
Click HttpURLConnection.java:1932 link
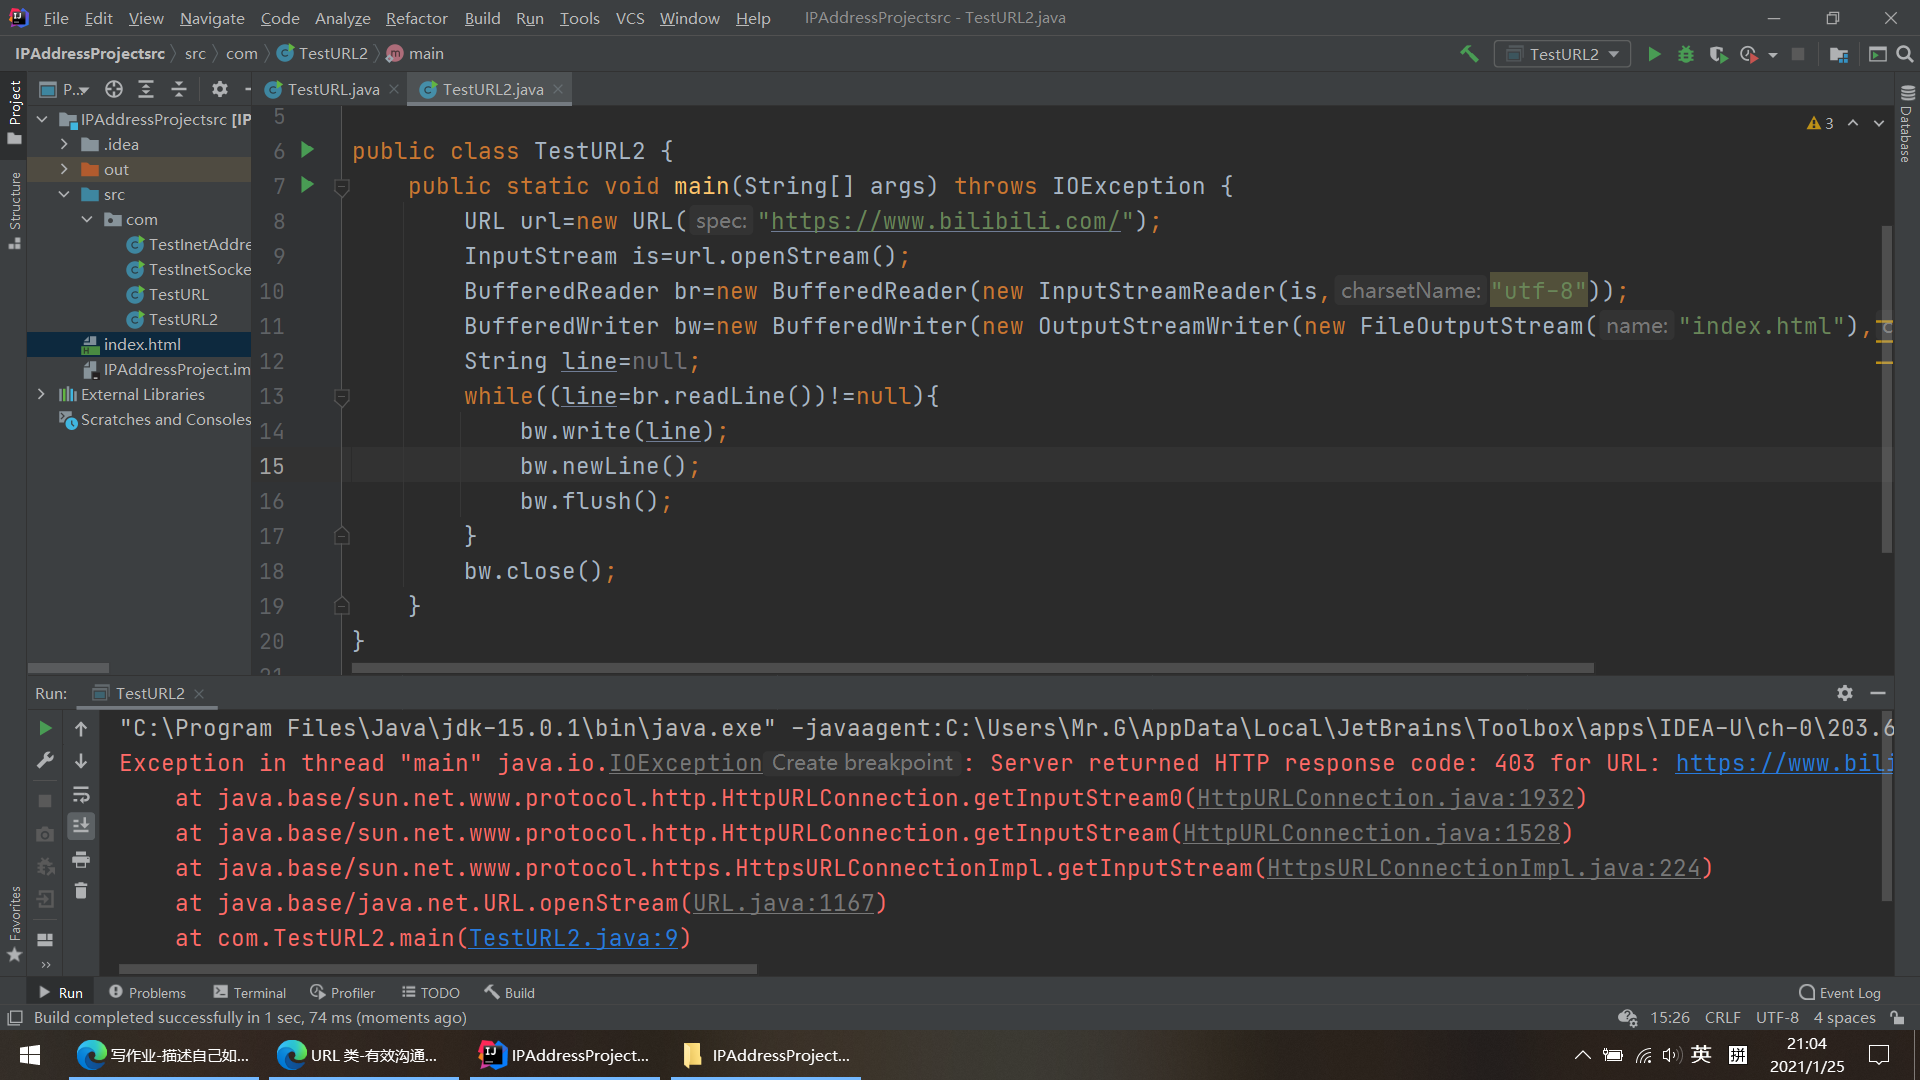[1385, 798]
